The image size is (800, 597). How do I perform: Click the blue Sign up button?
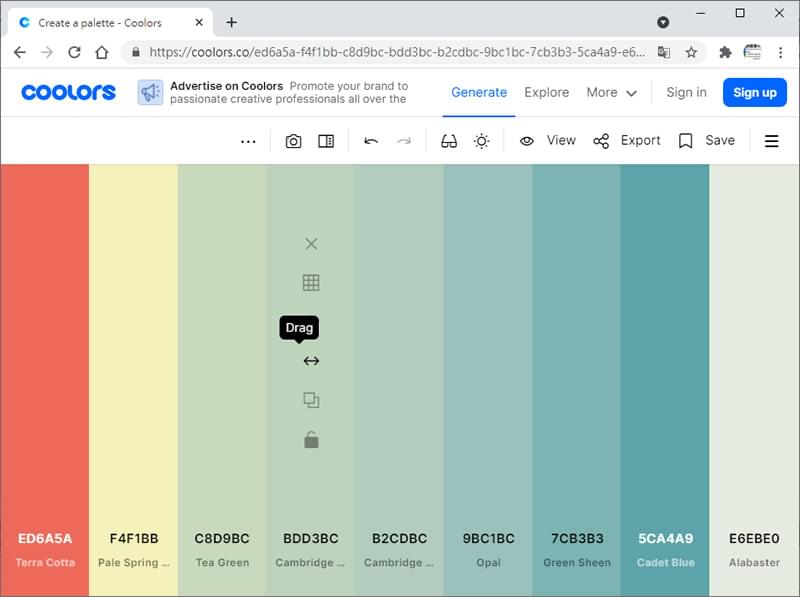pos(755,92)
